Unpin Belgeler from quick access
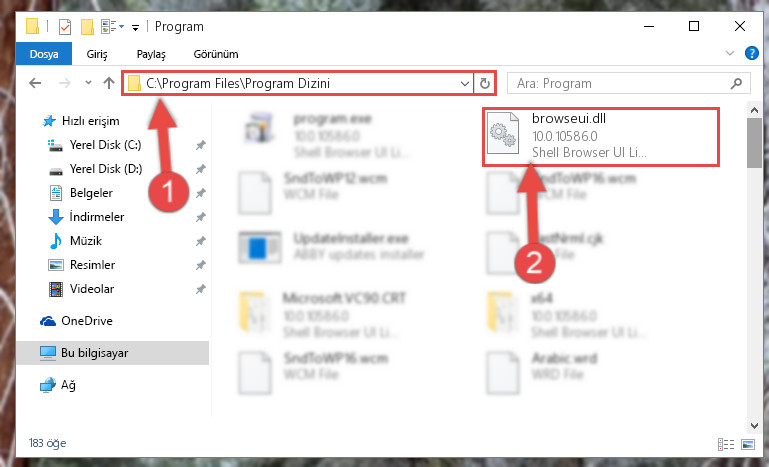769x467 pixels. coord(201,193)
